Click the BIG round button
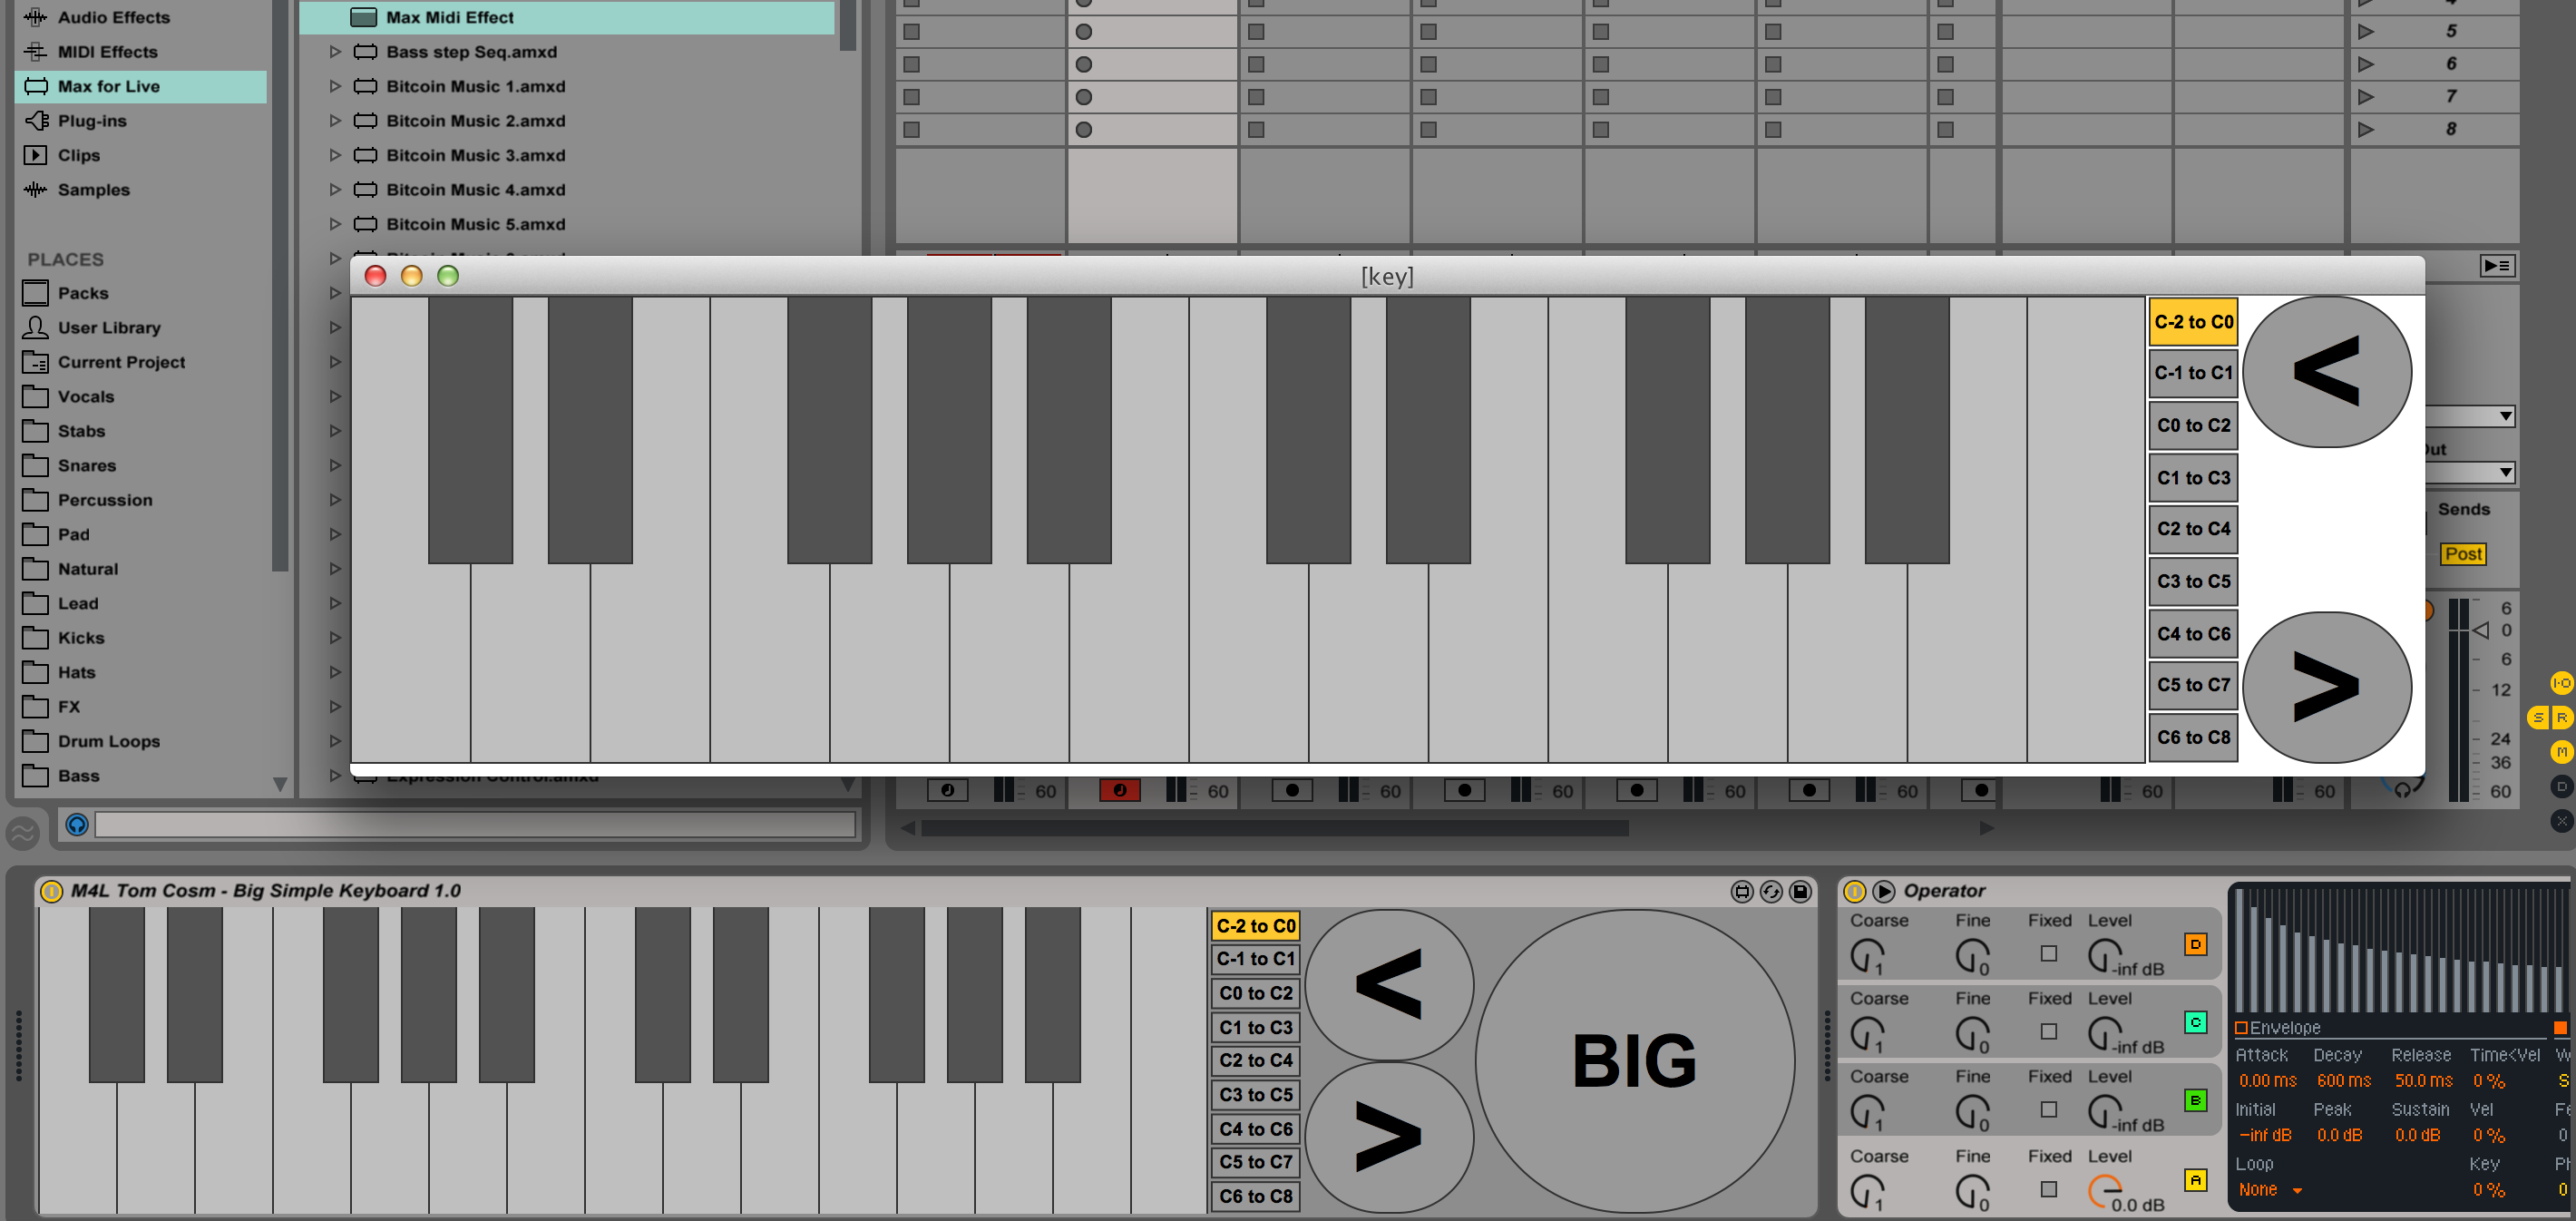This screenshot has width=2576, height=1221. point(1634,1060)
